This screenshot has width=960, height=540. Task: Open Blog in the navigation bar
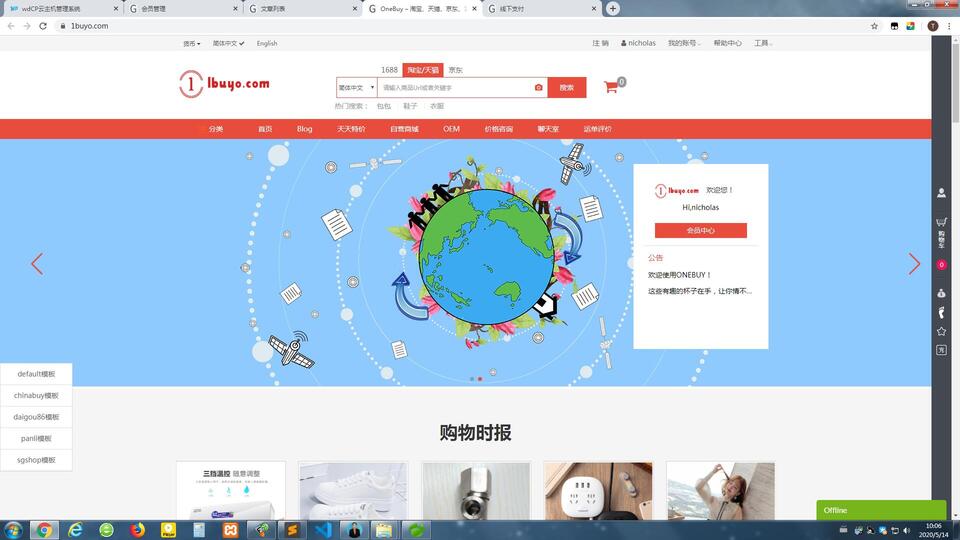click(304, 129)
